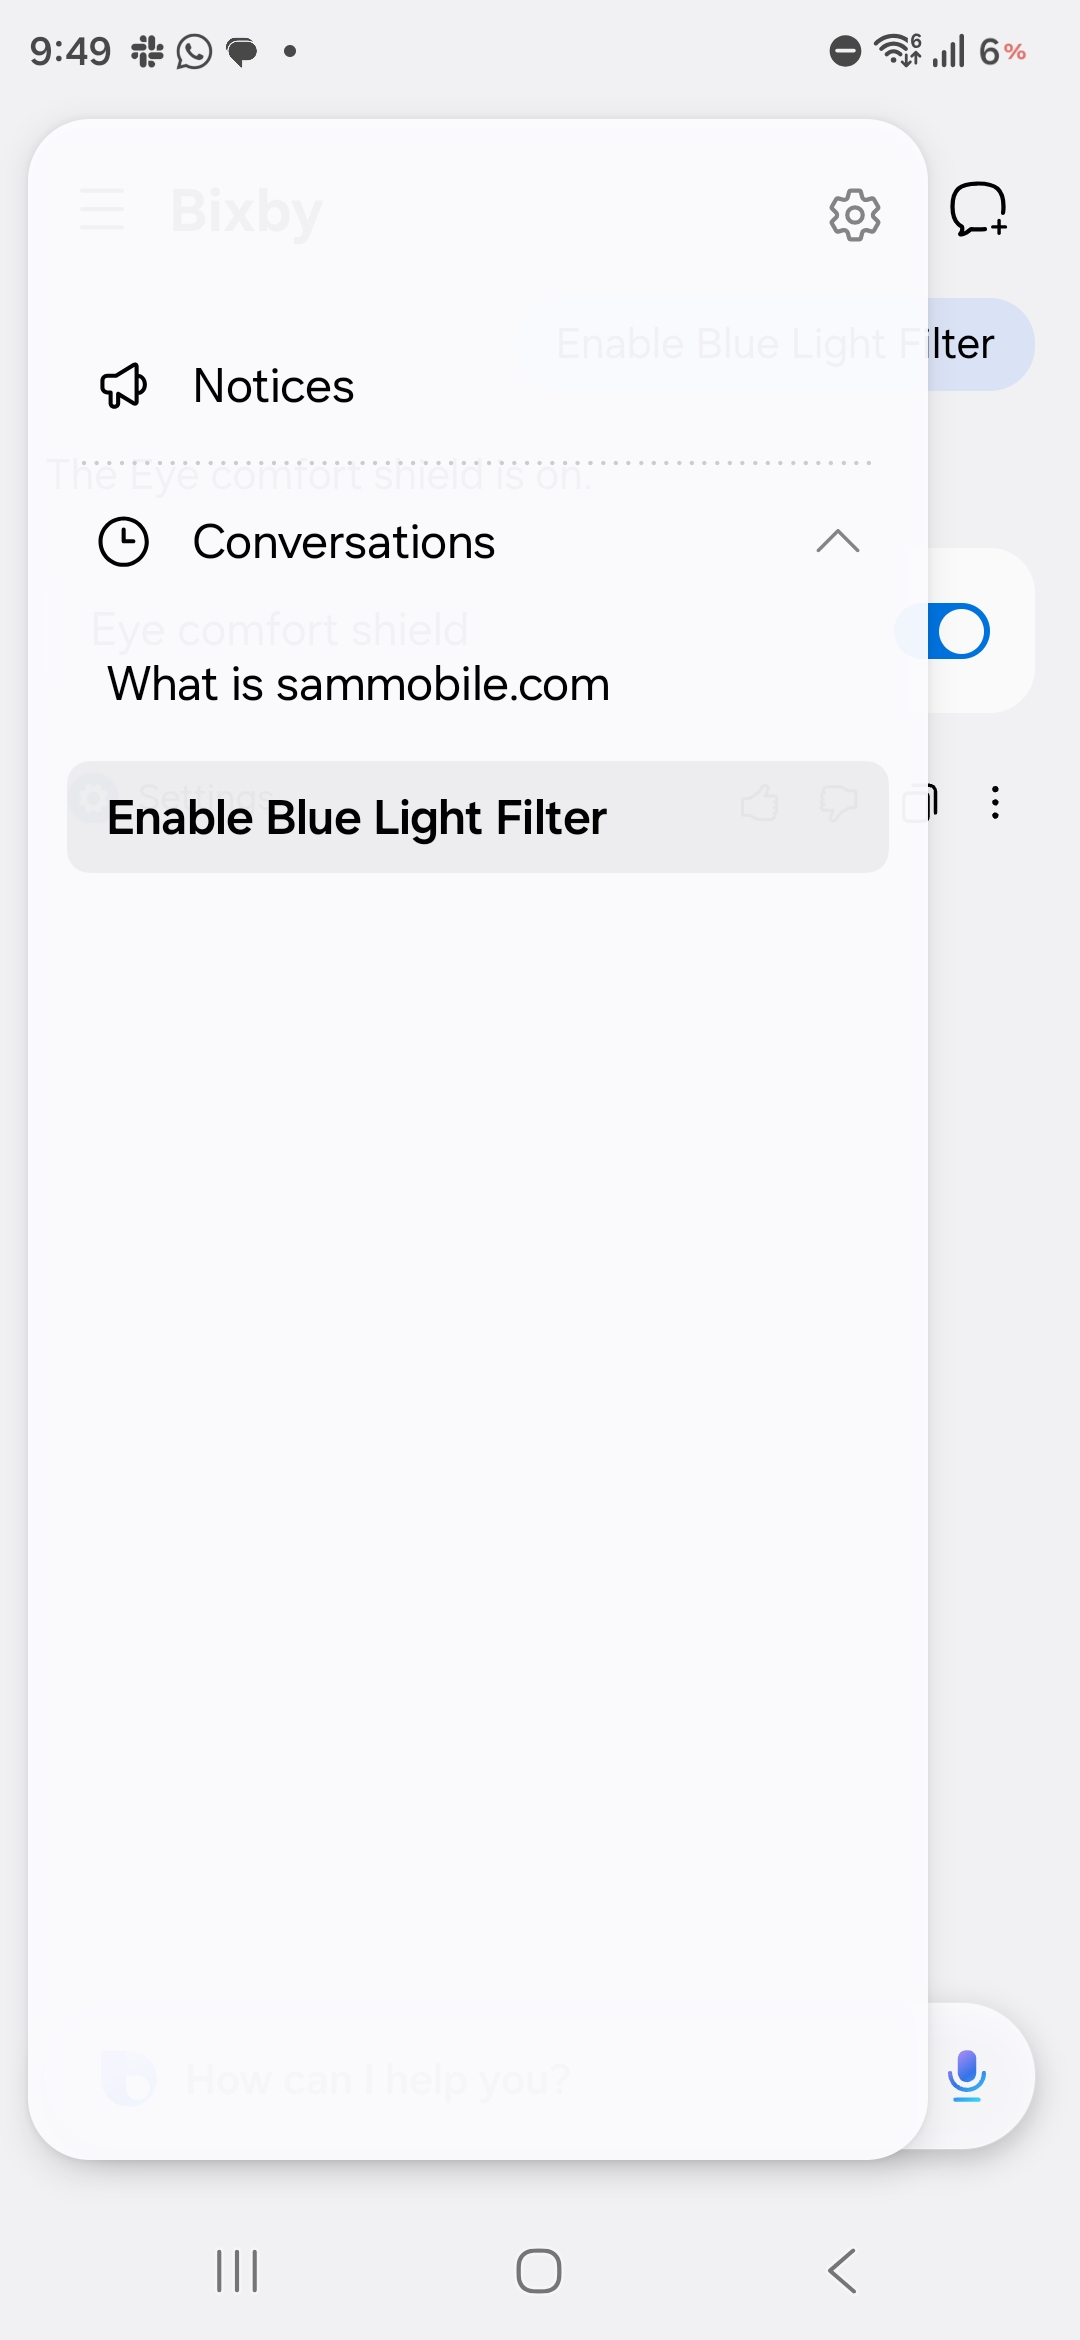Tap the WhatsApp notification icon in status bar

pos(194,51)
